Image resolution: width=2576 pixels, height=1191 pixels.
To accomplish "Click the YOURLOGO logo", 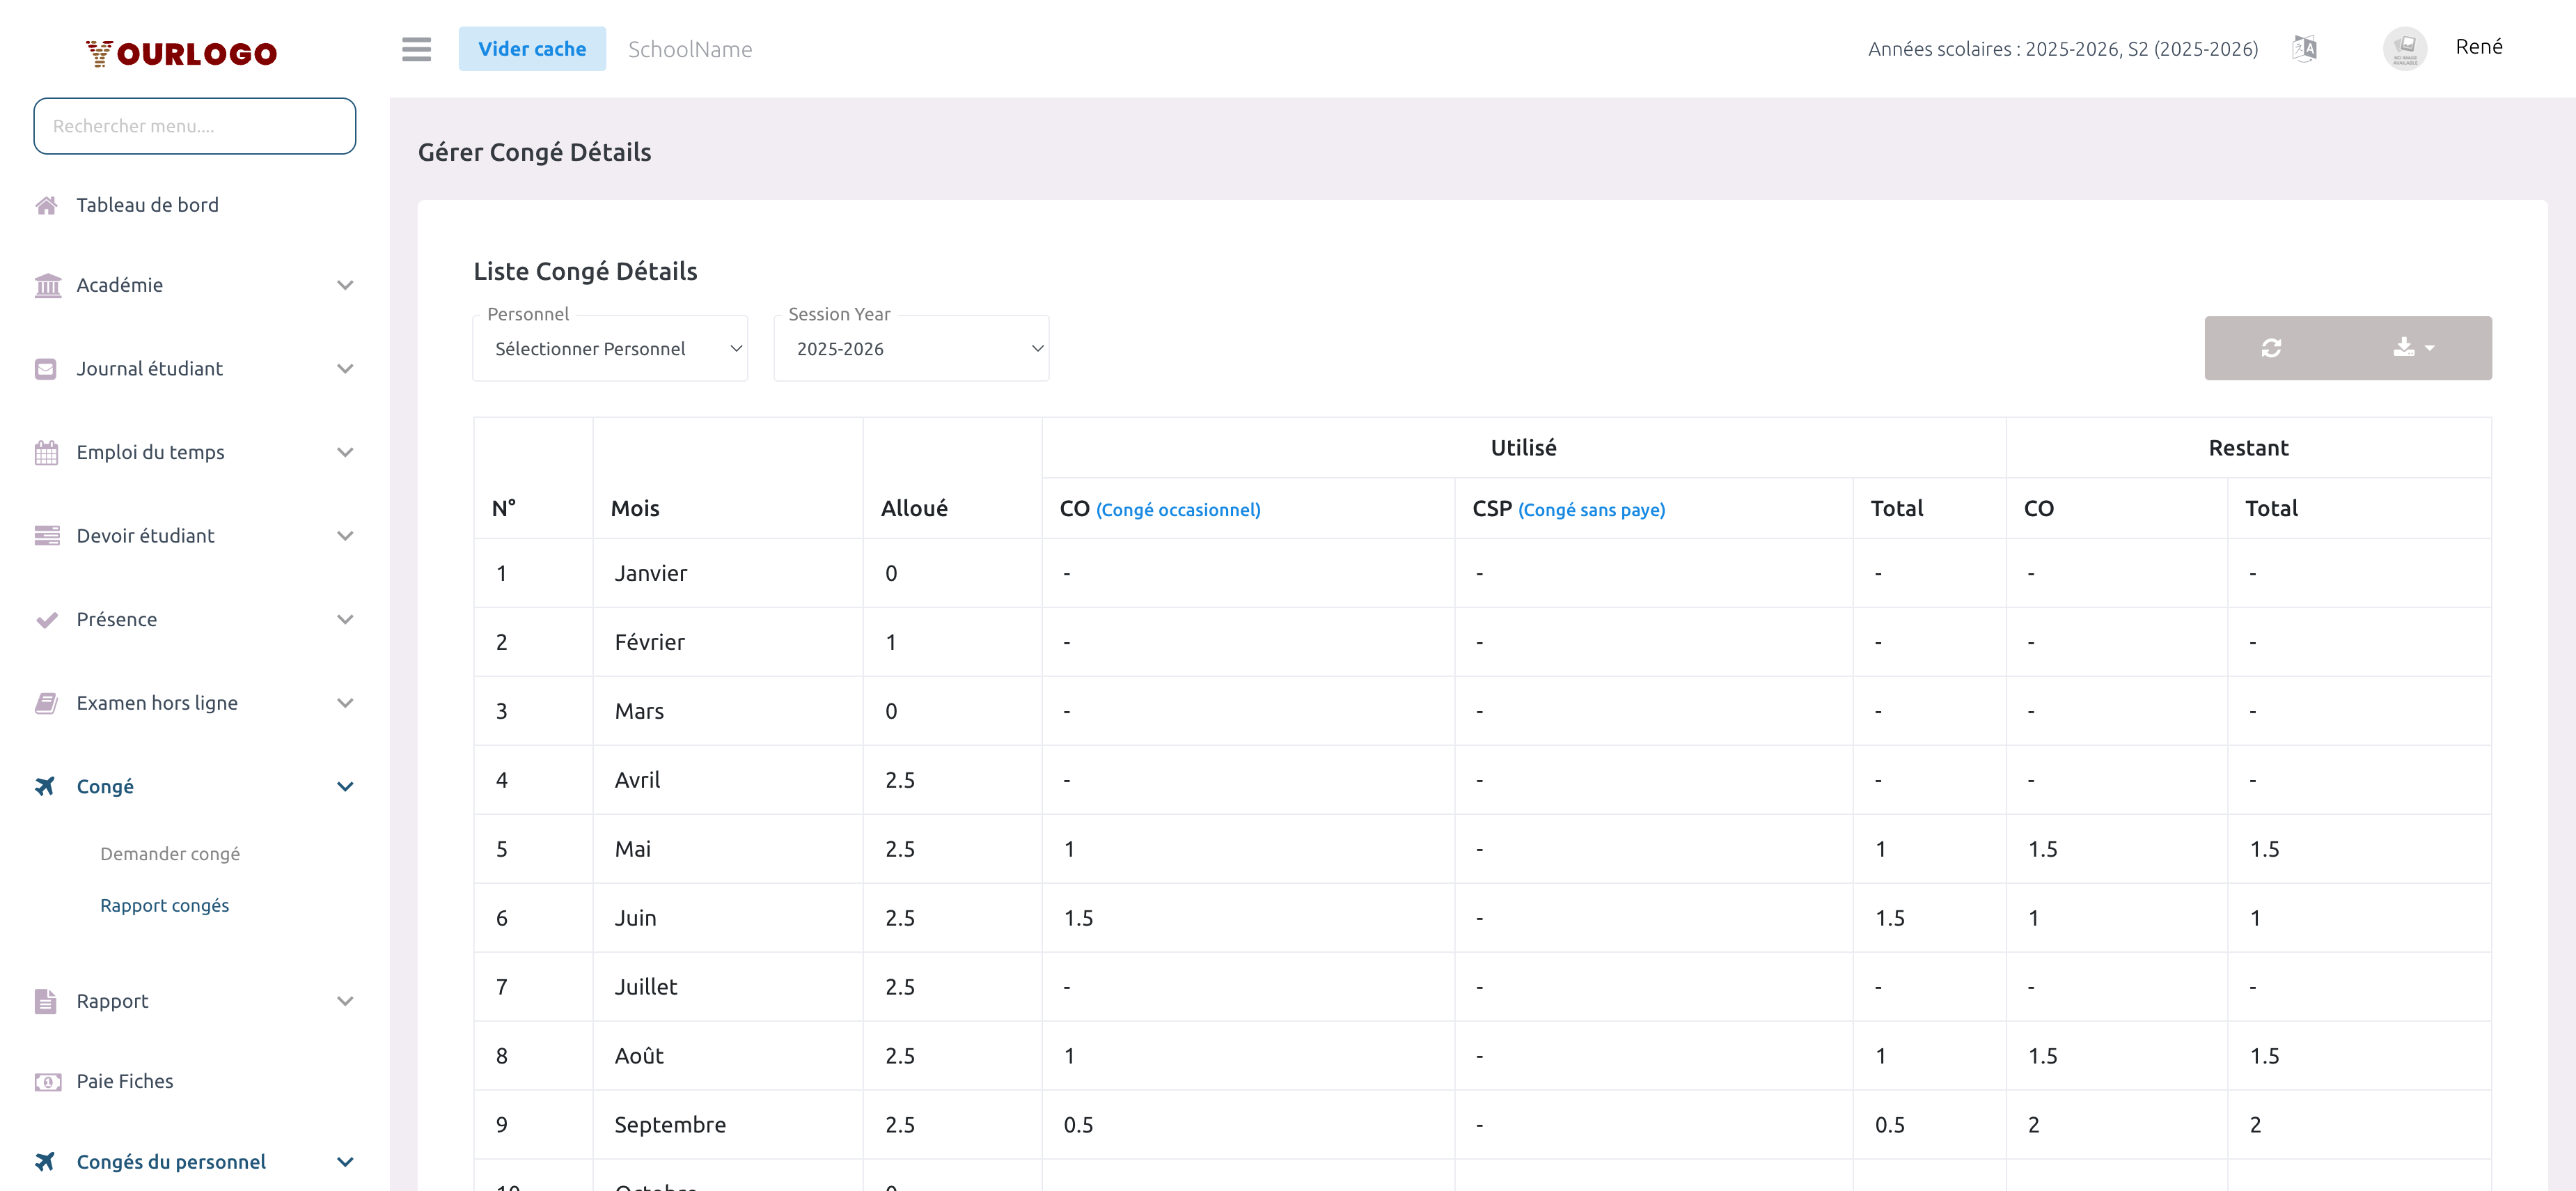I will [x=181, y=53].
